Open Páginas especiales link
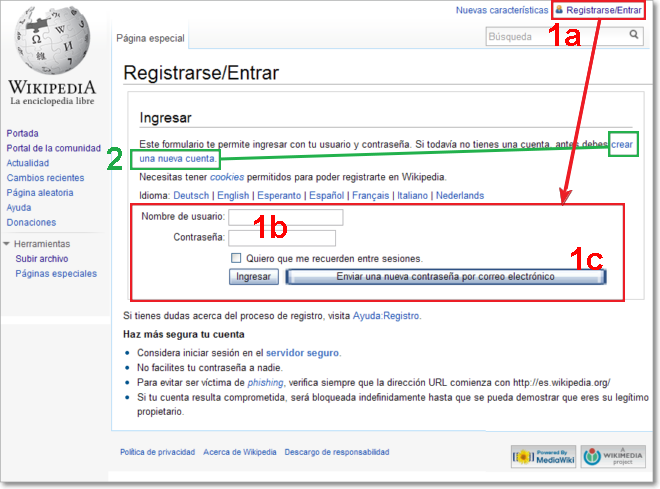Viewport: 660px width, 489px height. click(x=56, y=274)
